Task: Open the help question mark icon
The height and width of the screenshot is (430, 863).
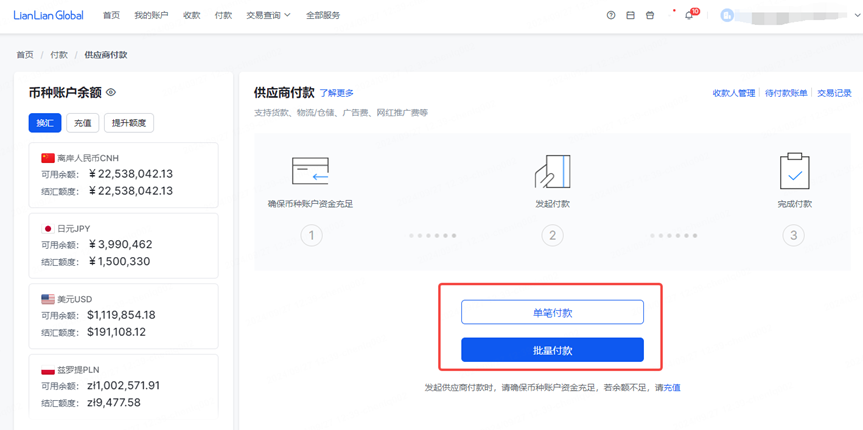Action: tap(610, 15)
